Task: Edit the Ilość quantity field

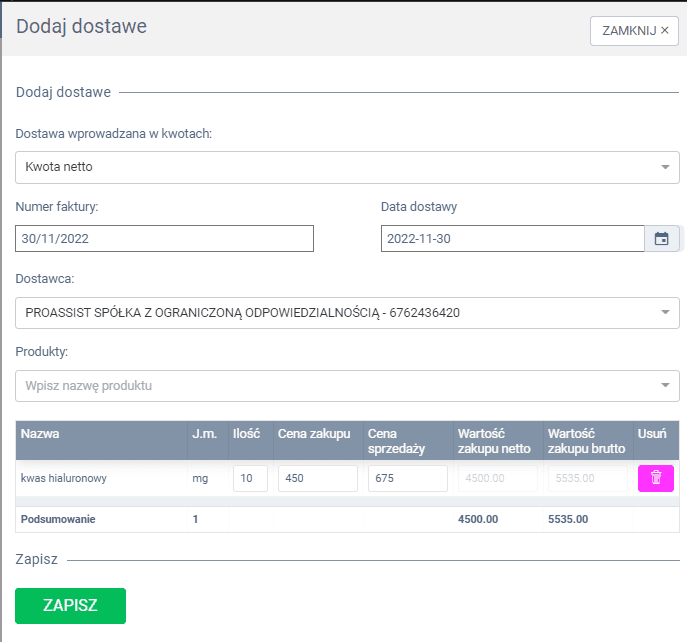Action: tap(250, 478)
